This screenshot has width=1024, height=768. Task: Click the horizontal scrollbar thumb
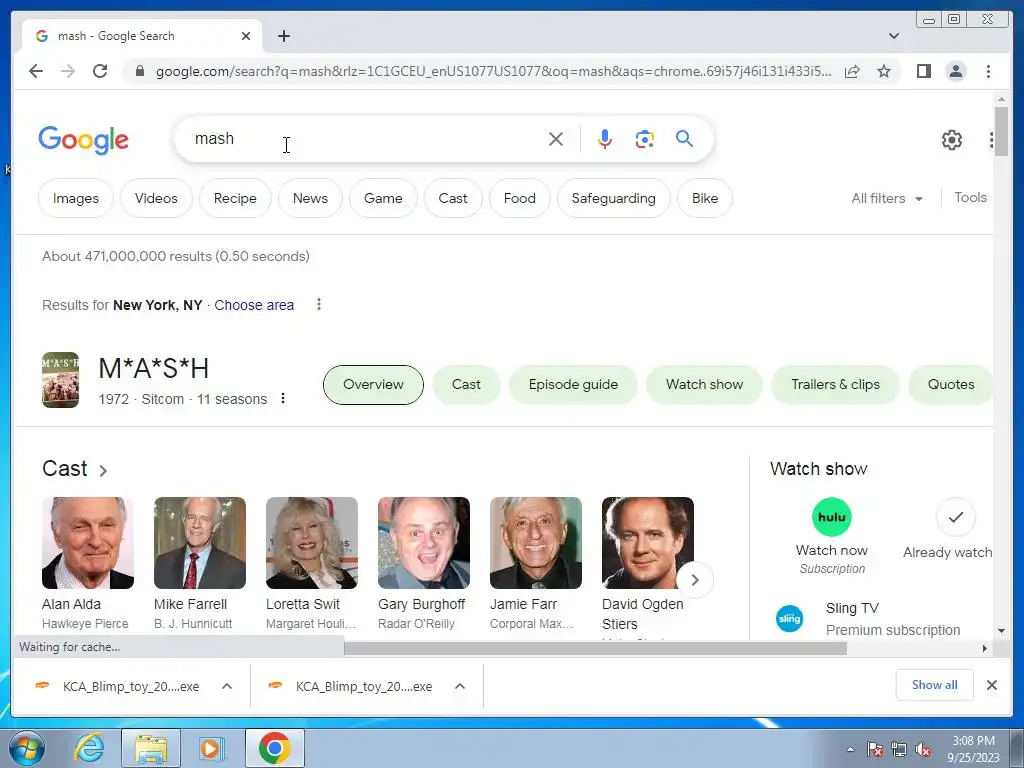click(595, 648)
